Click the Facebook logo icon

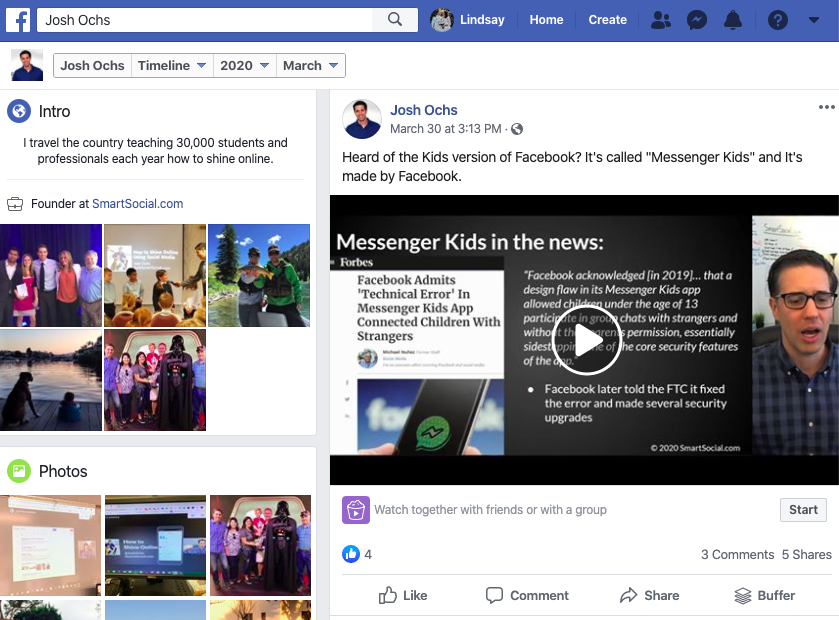pos(18,20)
